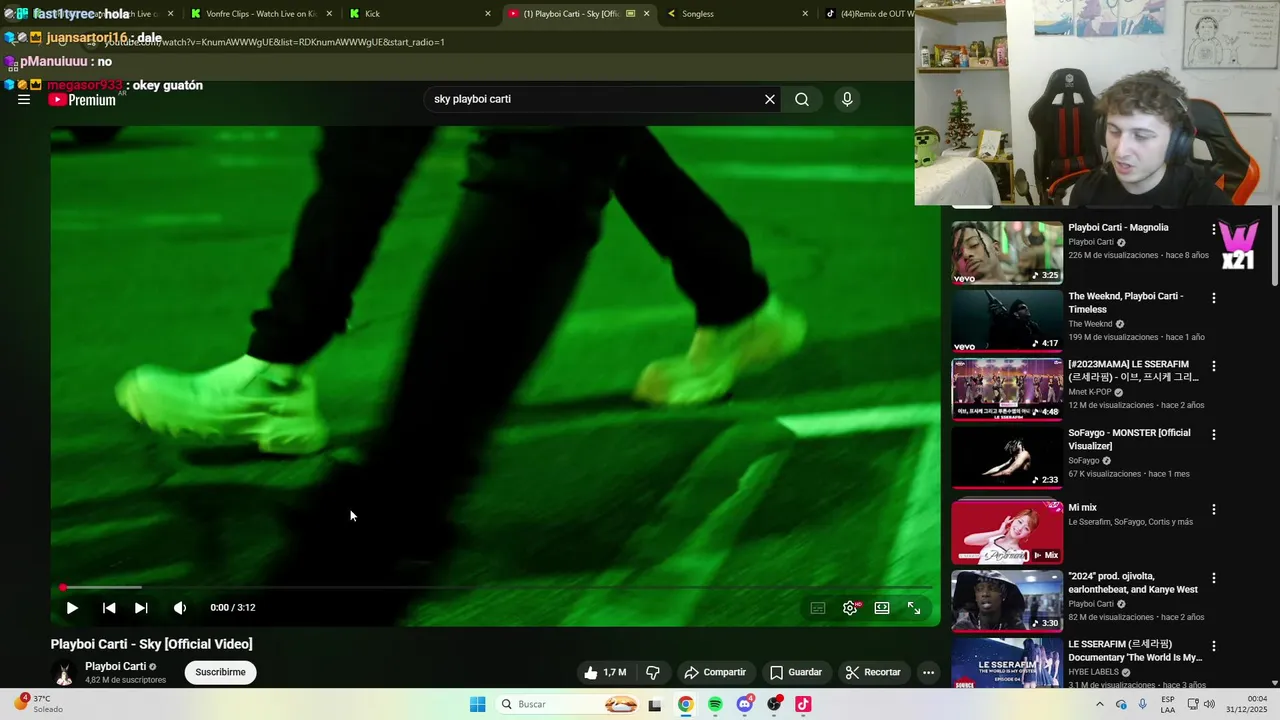Close the Kick tab
Screen dimensions: 1280x720
pos(488,14)
